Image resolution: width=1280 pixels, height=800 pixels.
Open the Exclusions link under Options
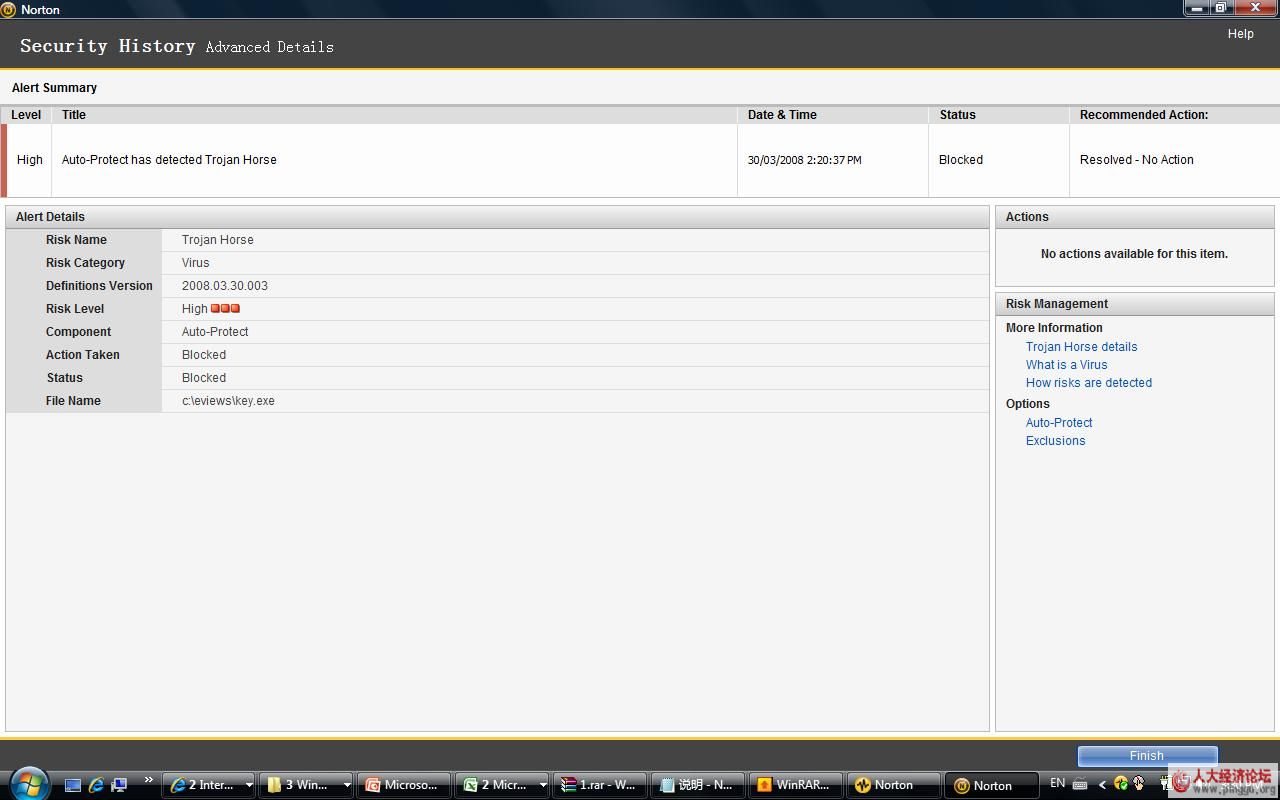pos(1055,441)
